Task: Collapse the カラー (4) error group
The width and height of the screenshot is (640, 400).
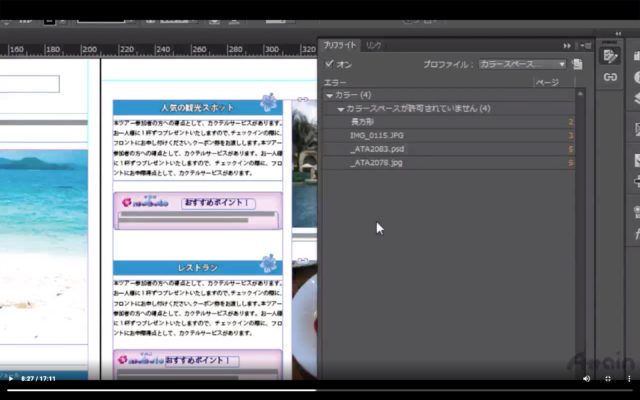Action: click(x=329, y=96)
